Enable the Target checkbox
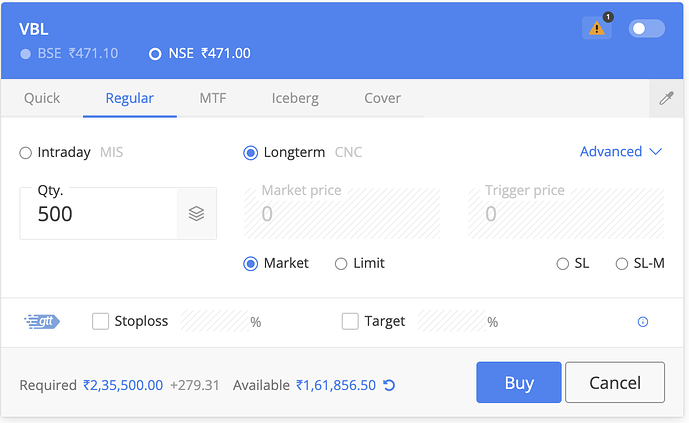This screenshot has height=423, width=689. click(x=350, y=321)
